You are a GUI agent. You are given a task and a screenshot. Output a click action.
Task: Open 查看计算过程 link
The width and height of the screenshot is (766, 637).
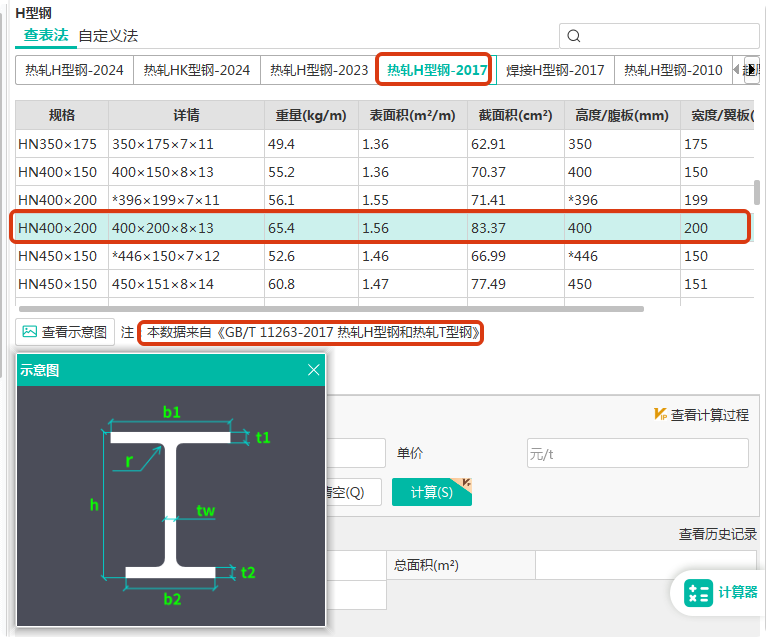pyautogui.click(x=709, y=415)
